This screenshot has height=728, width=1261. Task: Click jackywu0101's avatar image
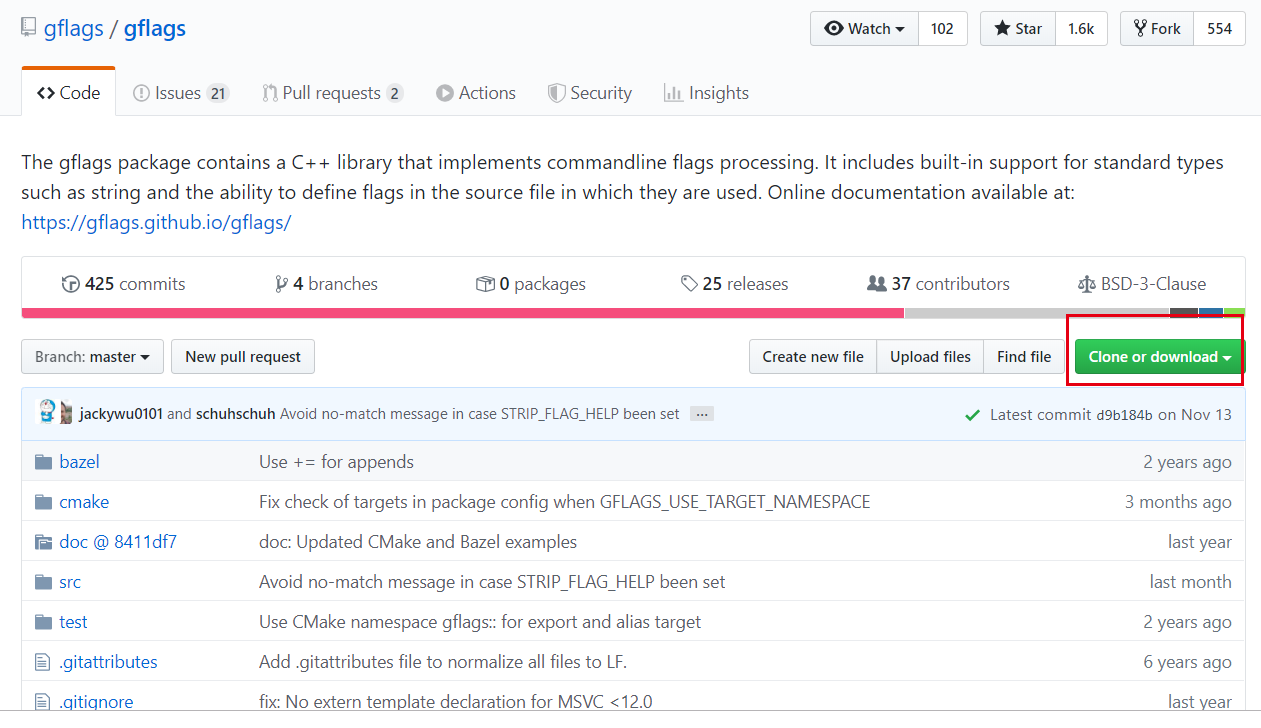tap(47, 412)
